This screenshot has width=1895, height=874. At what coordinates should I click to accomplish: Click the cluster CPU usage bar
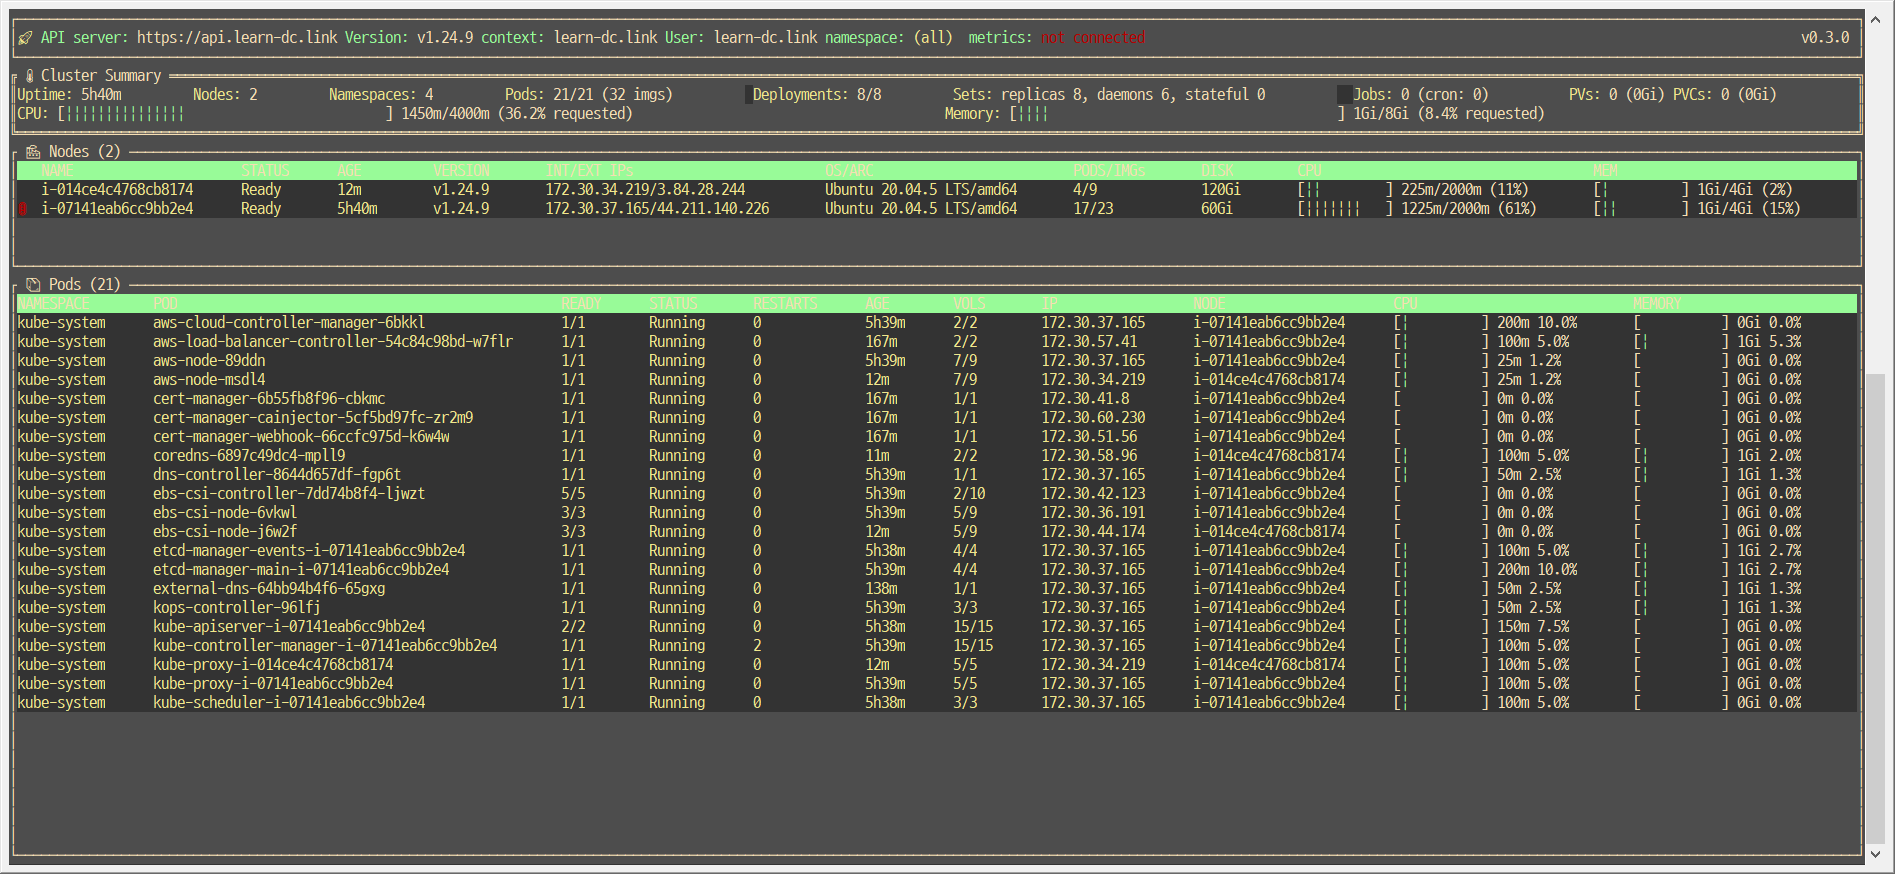tap(225, 114)
